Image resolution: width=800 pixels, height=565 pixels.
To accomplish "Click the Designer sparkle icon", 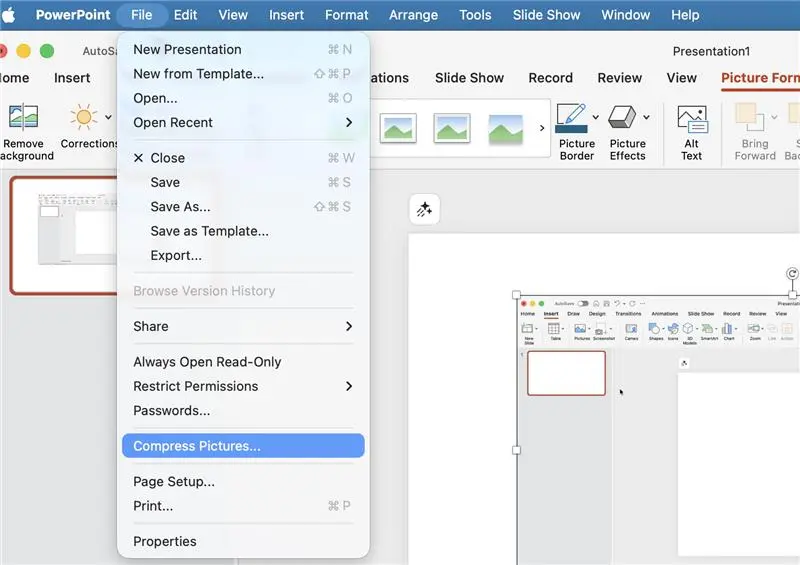I will pyautogui.click(x=424, y=209).
